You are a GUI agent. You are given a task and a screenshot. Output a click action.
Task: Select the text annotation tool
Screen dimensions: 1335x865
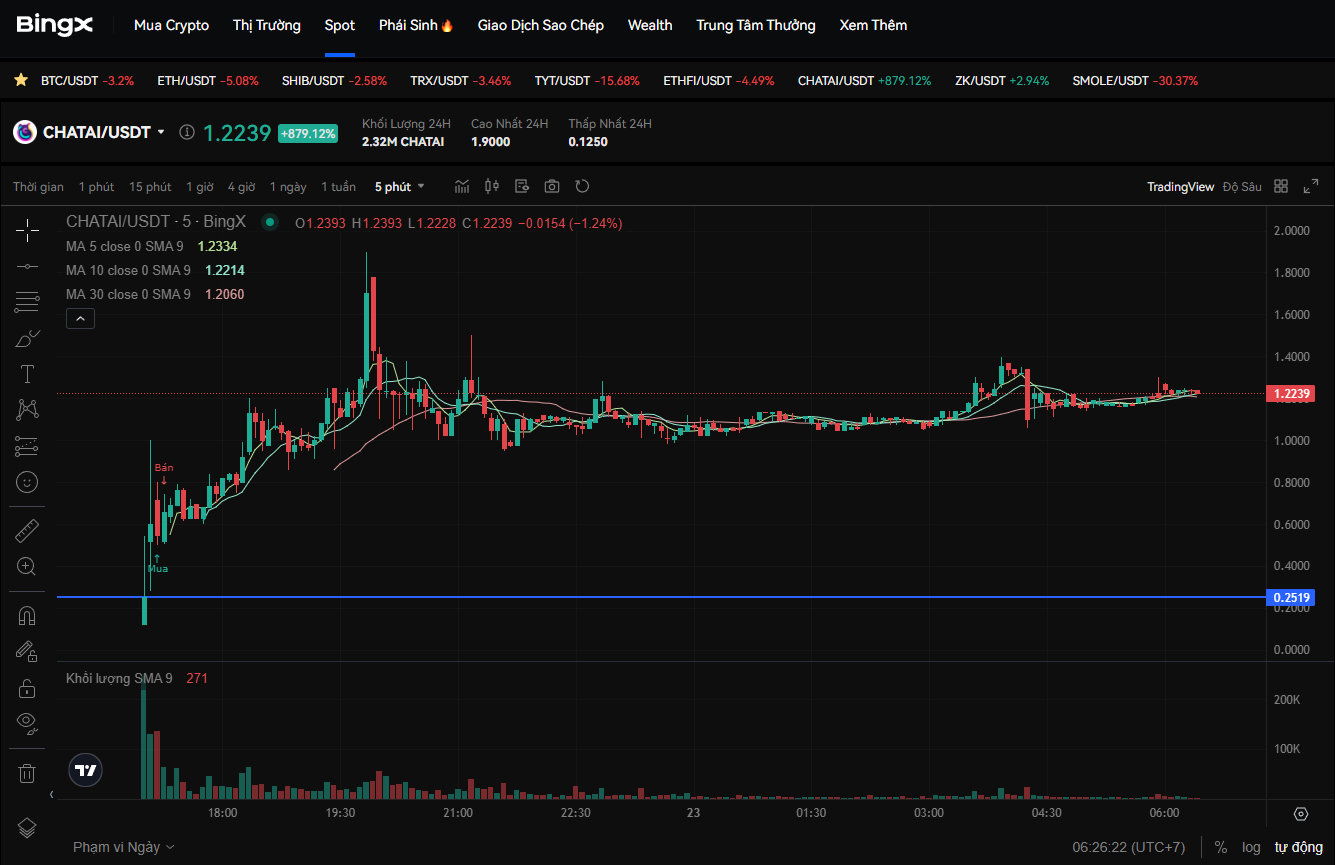pos(27,374)
